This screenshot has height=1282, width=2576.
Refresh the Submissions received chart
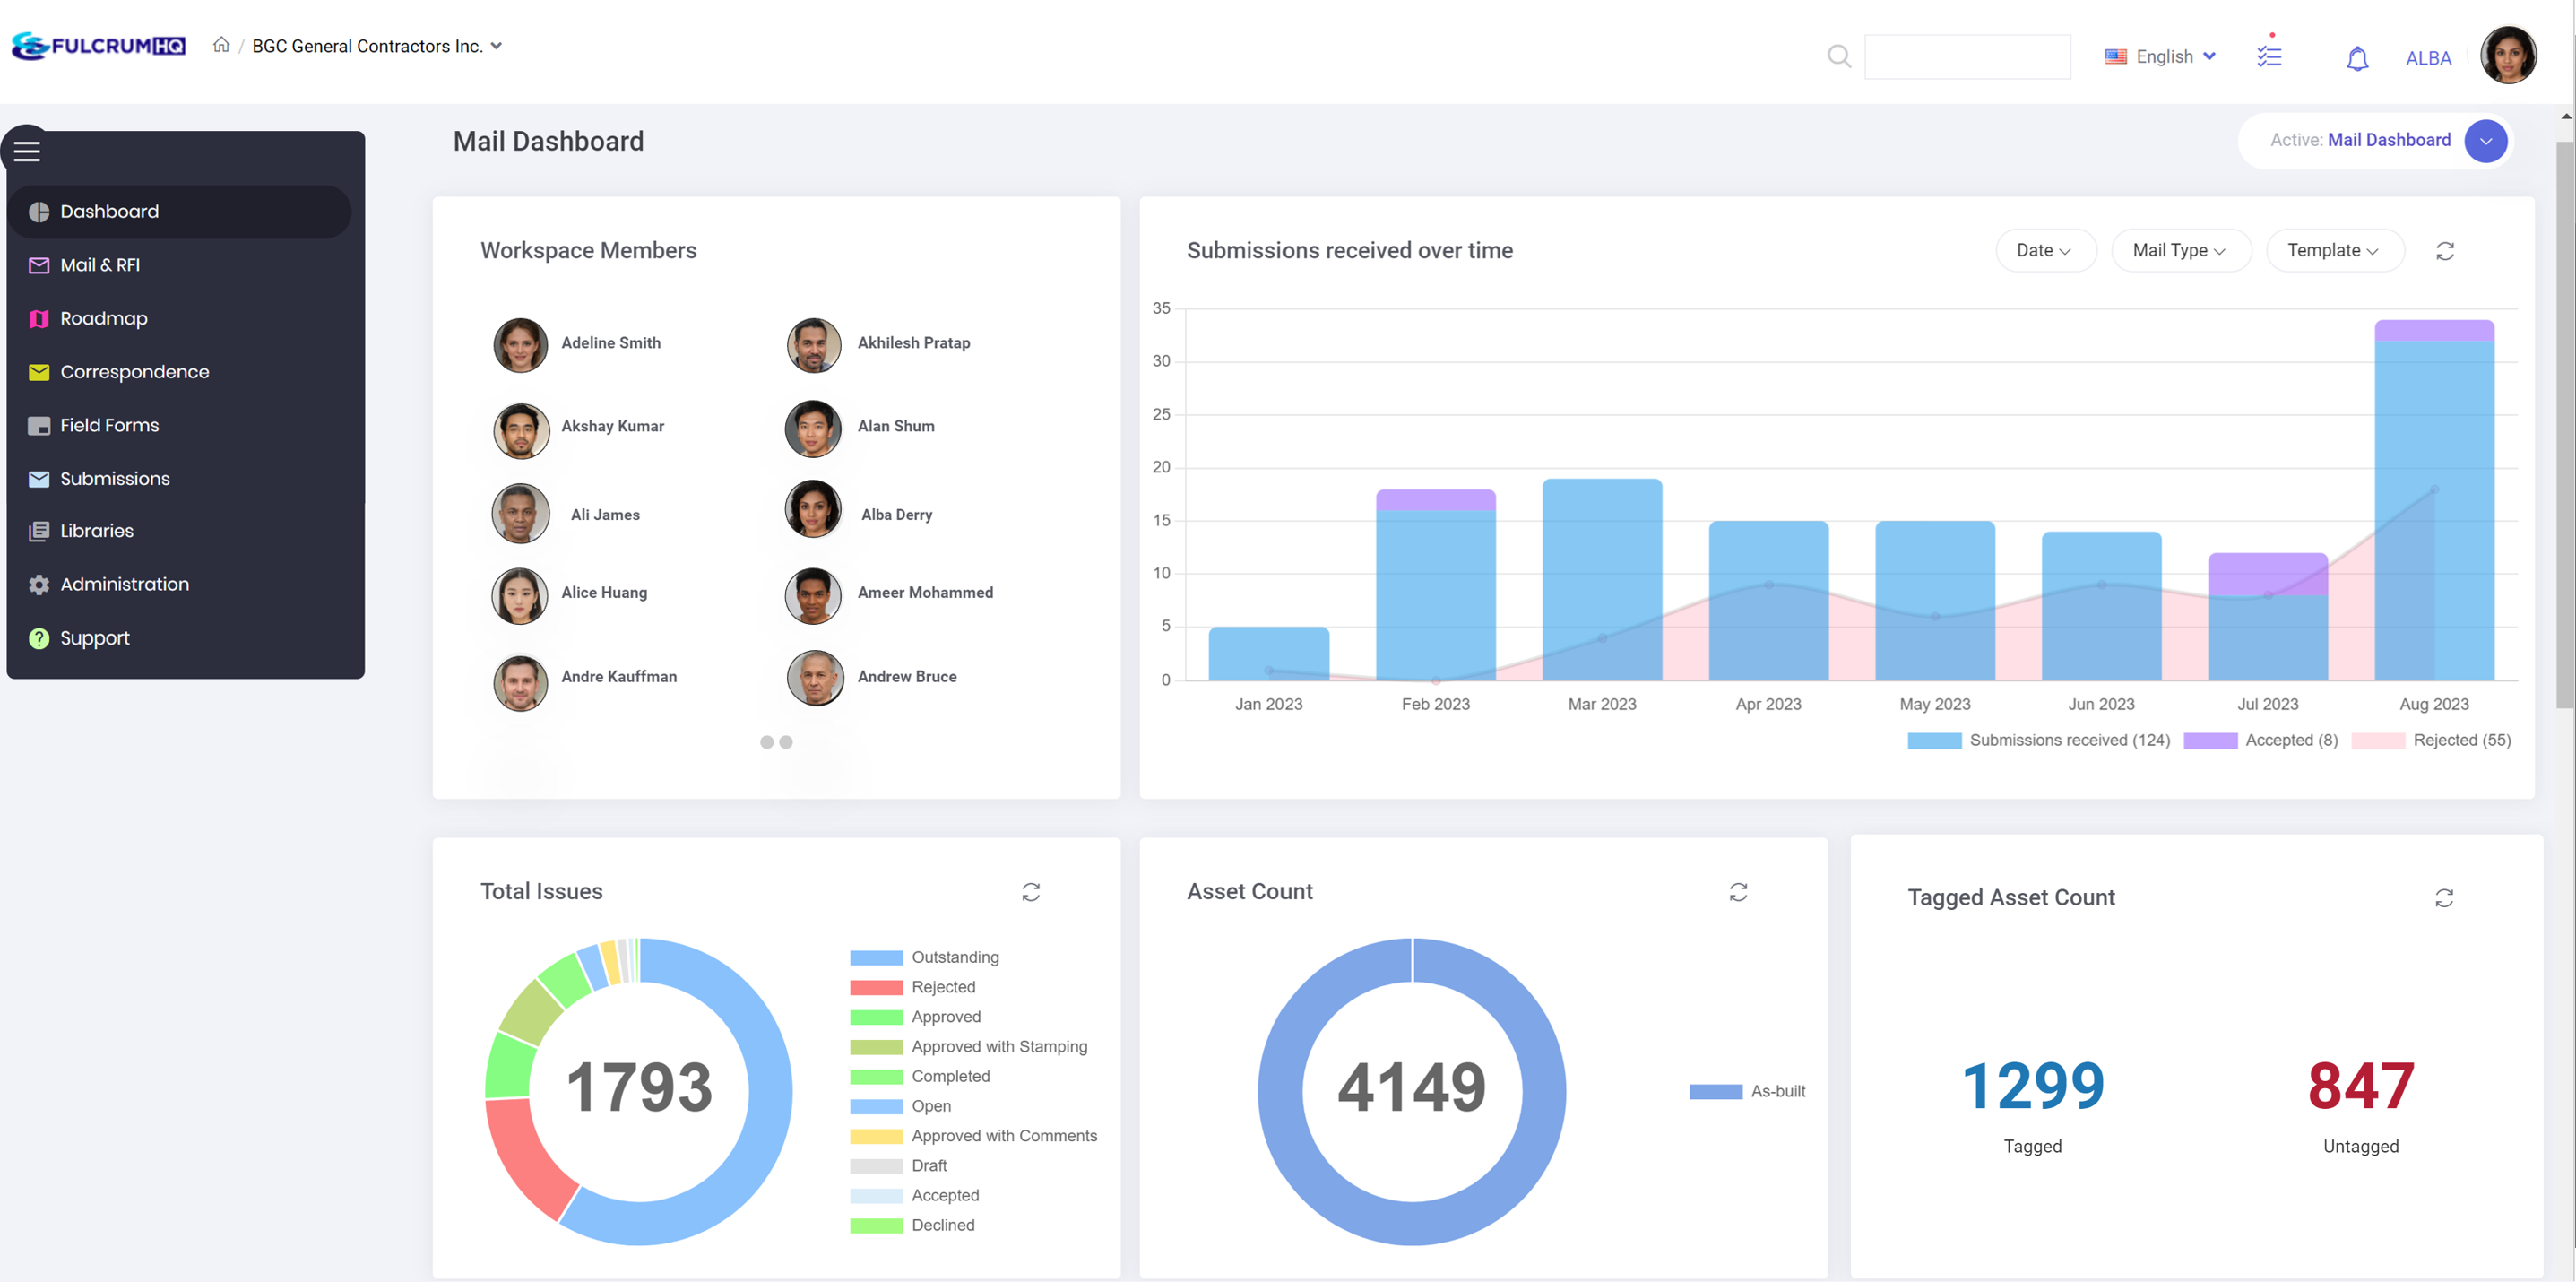(2445, 251)
